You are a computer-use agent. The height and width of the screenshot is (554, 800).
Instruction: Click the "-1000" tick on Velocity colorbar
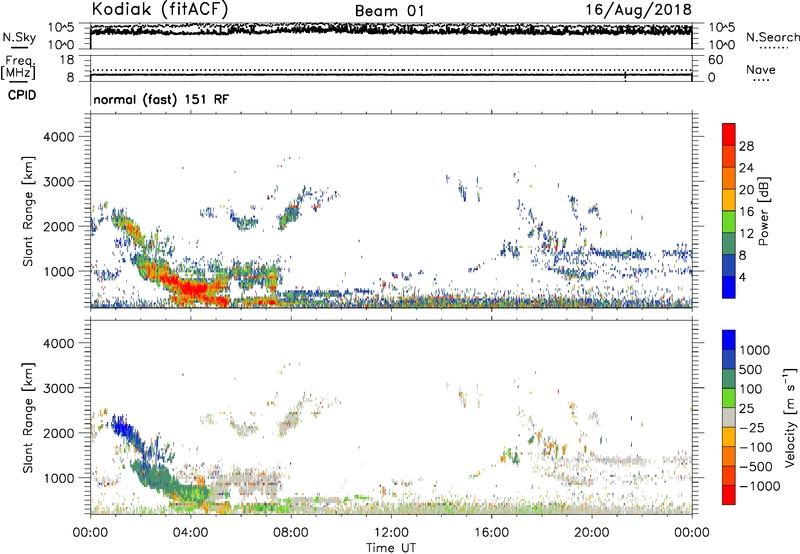tap(760, 486)
